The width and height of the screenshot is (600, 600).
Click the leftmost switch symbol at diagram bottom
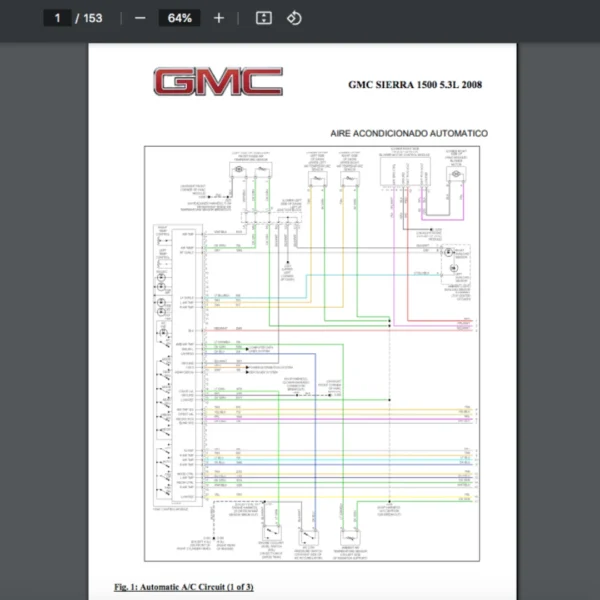273,538
